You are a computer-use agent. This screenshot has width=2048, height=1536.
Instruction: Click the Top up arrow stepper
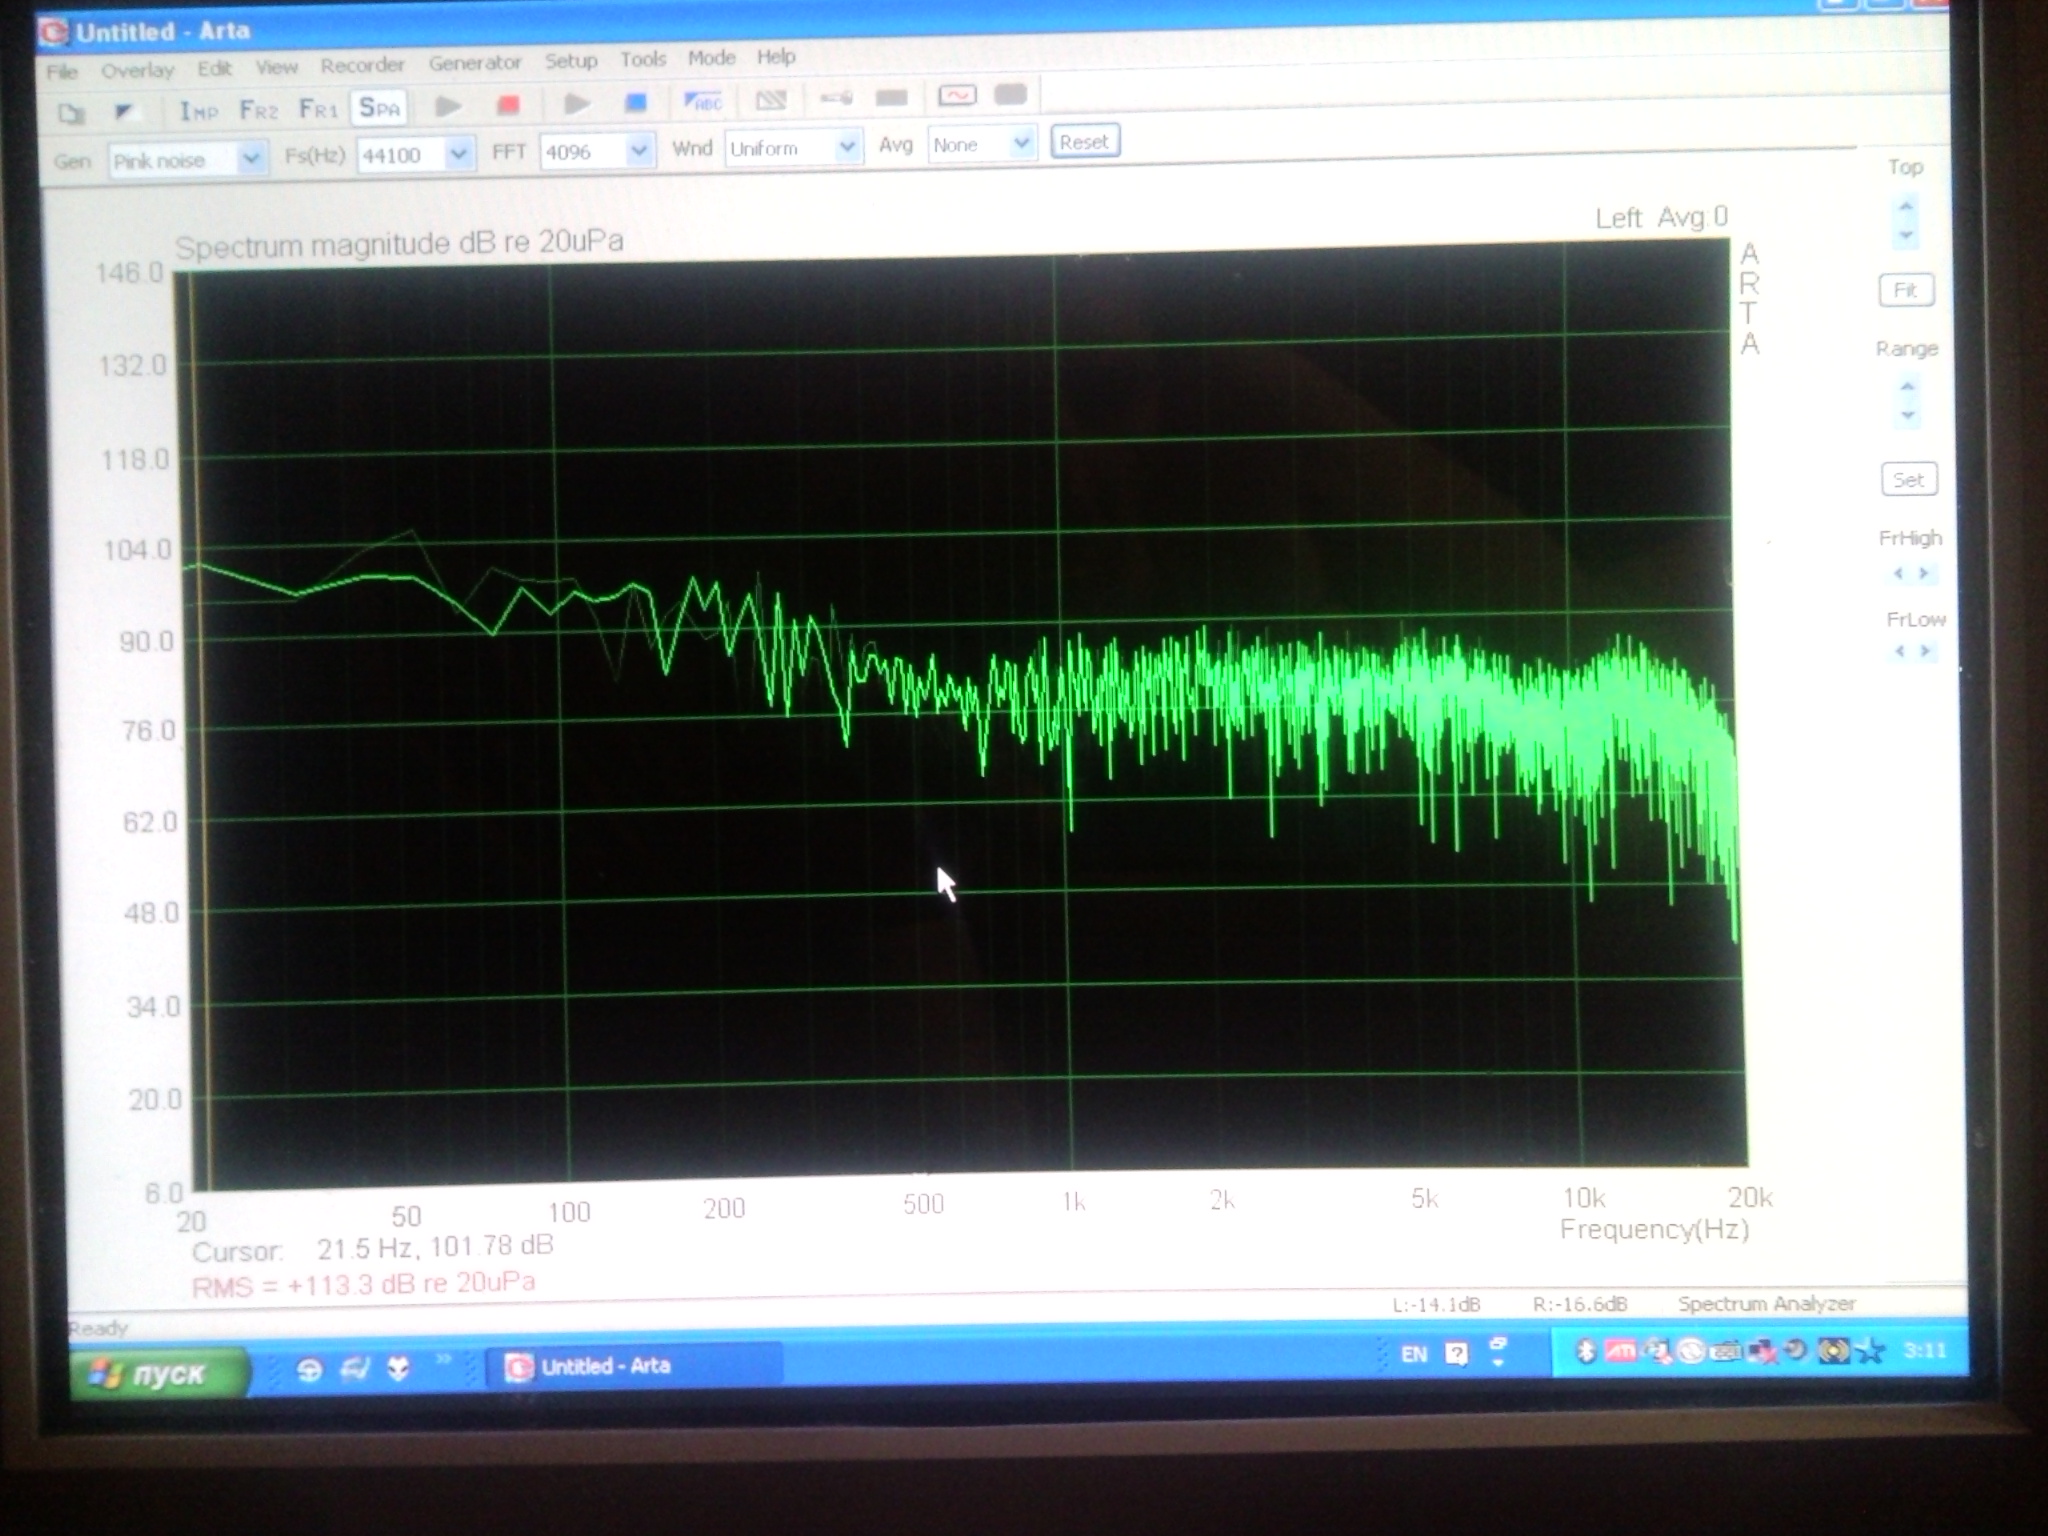tap(1906, 206)
